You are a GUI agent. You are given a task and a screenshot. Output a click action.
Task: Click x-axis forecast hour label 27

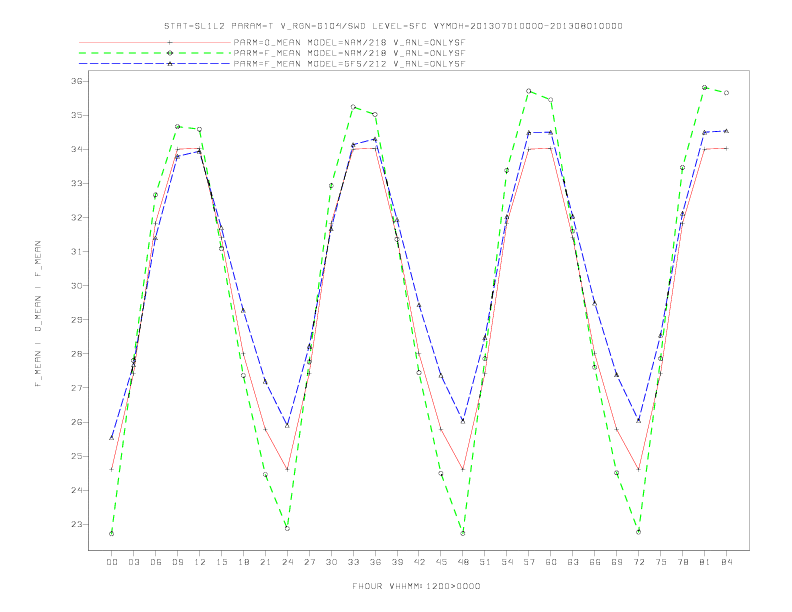[309, 562]
